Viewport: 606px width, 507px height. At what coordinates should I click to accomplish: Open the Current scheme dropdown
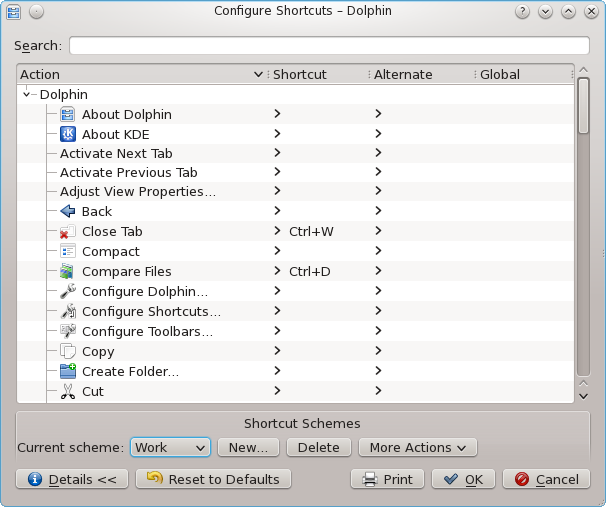[x=170, y=447]
